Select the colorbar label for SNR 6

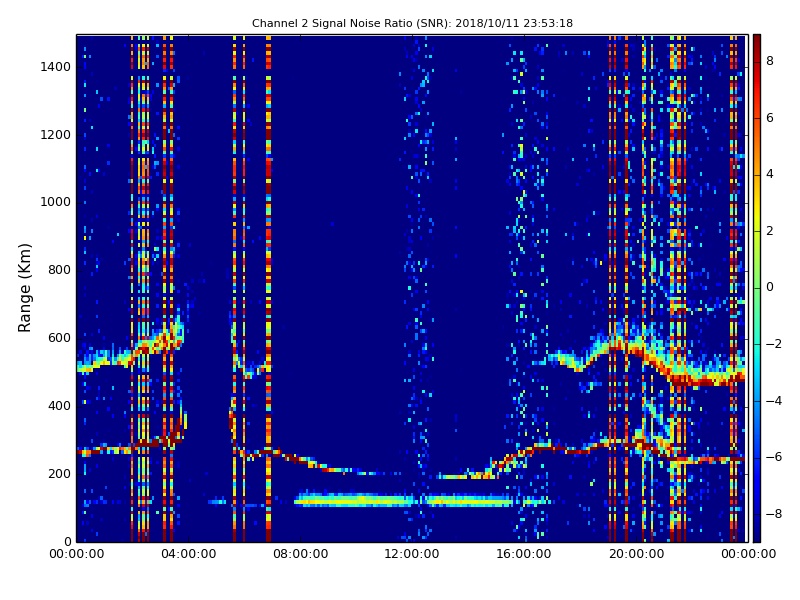click(x=769, y=118)
